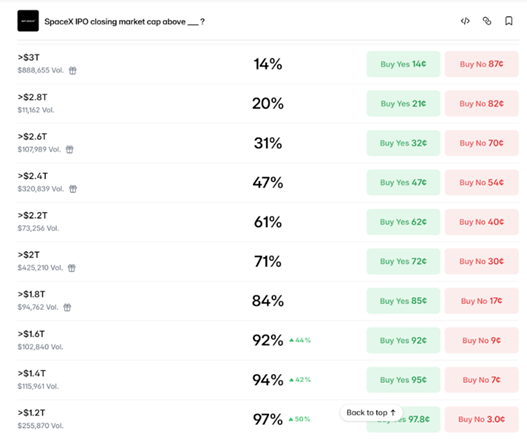Buy Yes at 14¢ for >$3T
Viewport: 527px width, 439px height.
[403, 64]
